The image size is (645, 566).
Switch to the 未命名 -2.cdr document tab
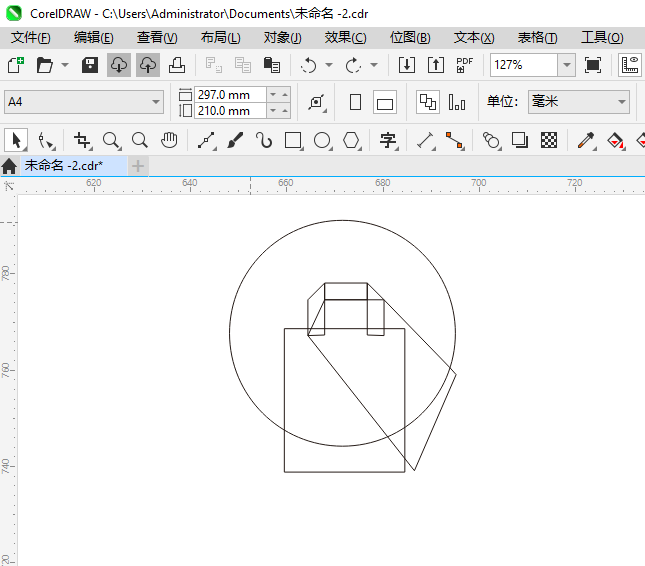[64, 165]
